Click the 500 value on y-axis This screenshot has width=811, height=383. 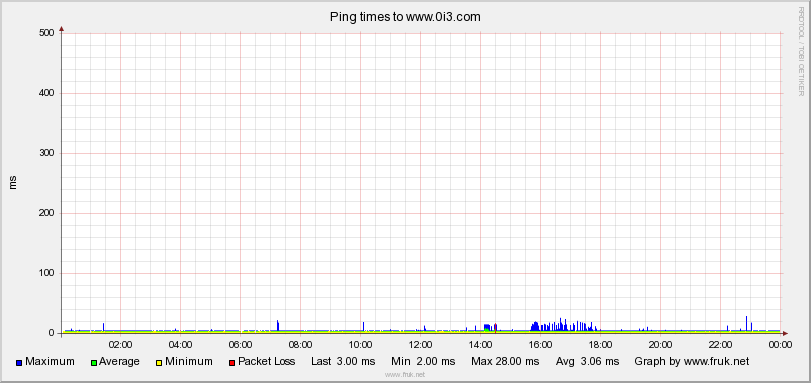(47, 33)
